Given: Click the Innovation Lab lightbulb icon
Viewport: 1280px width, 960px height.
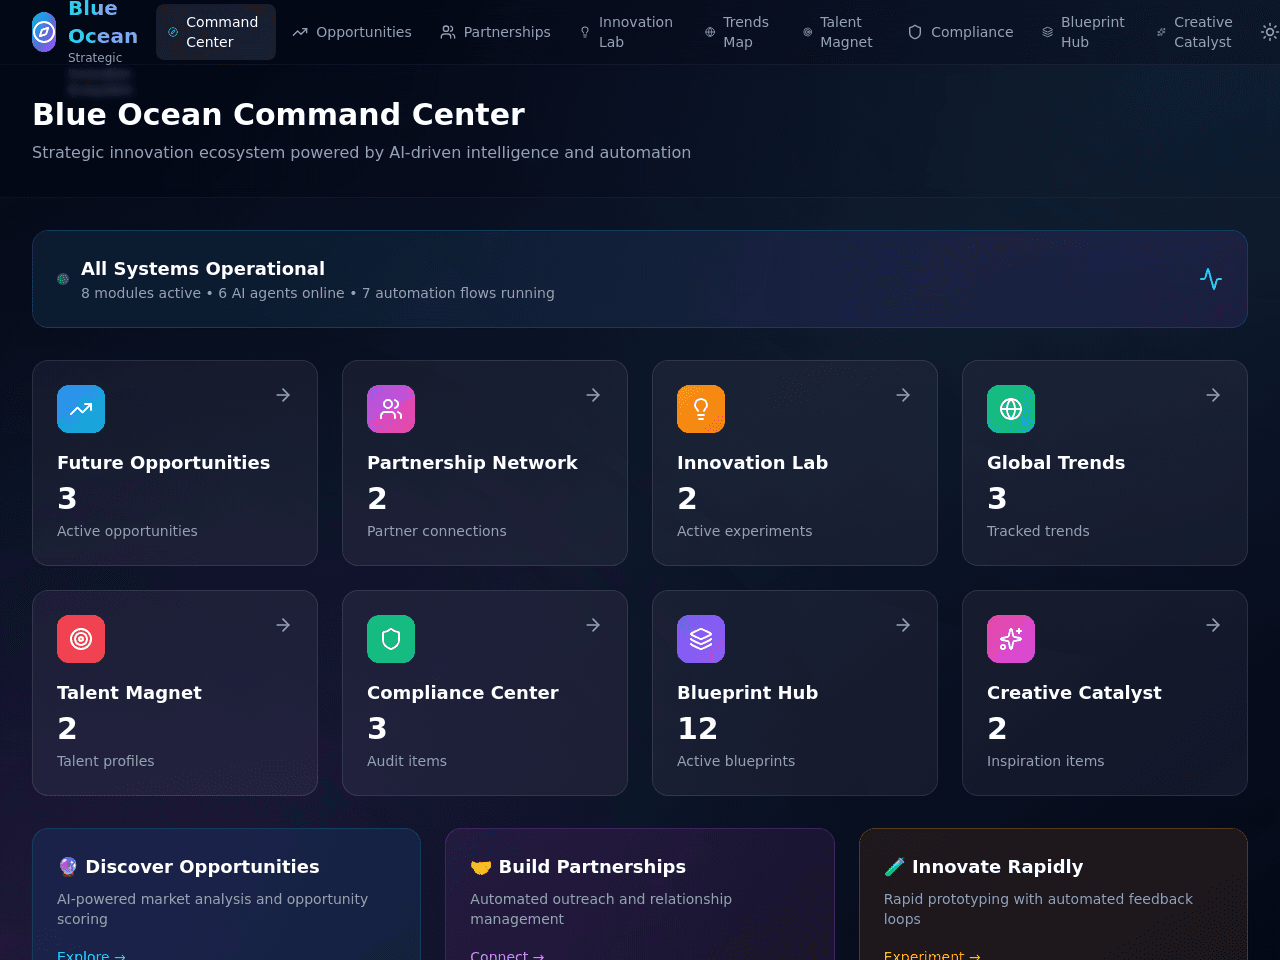Looking at the screenshot, I should coord(701,409).
